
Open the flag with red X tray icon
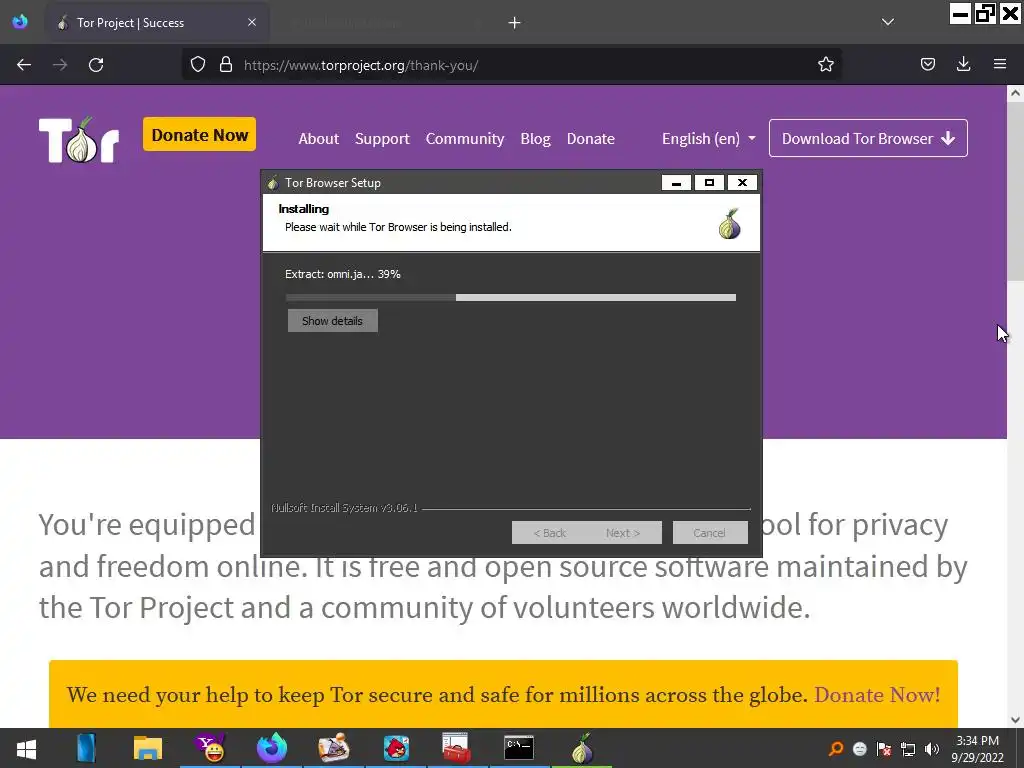pyautogui.click(x=884, y=749)
